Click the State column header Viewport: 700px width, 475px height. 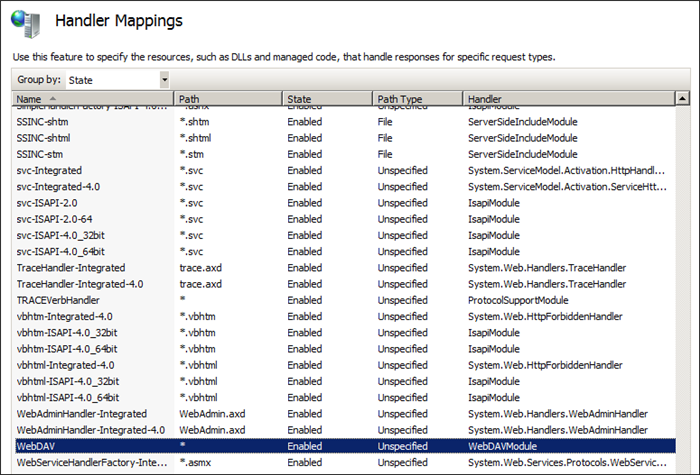pyautogui.click(x=326, y=99)
